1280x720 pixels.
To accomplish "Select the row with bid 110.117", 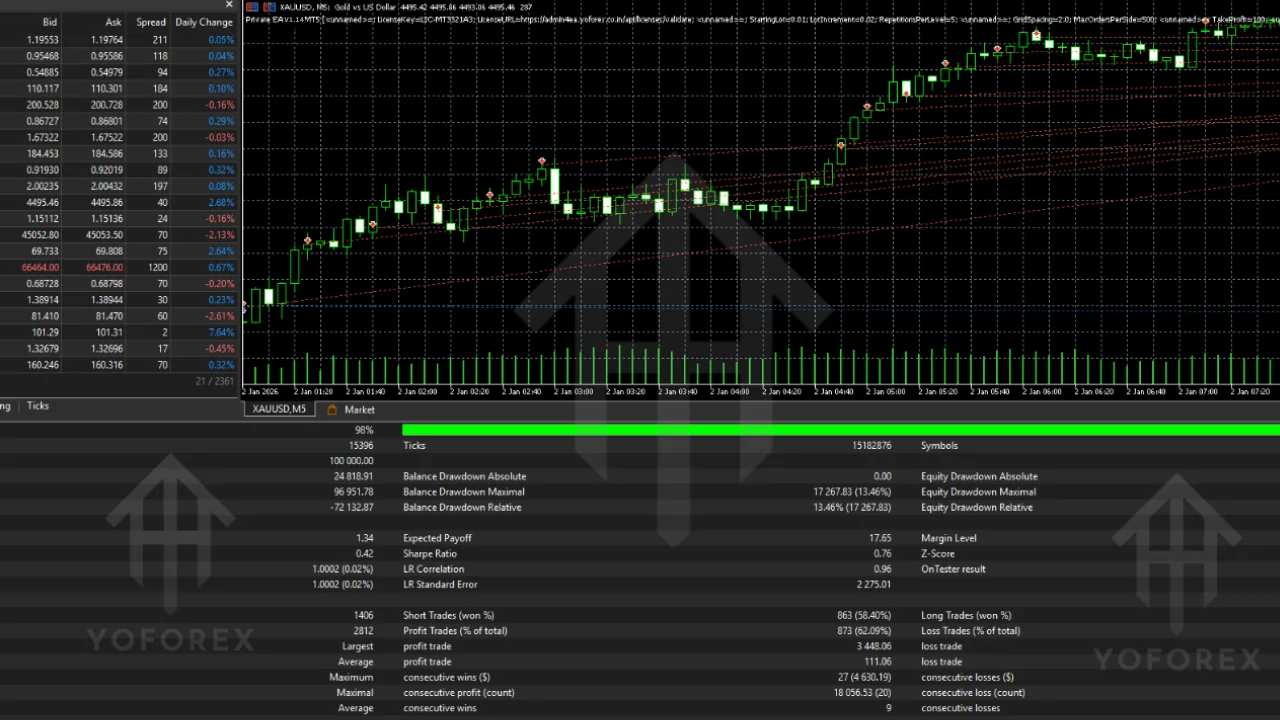I will 120,89.
